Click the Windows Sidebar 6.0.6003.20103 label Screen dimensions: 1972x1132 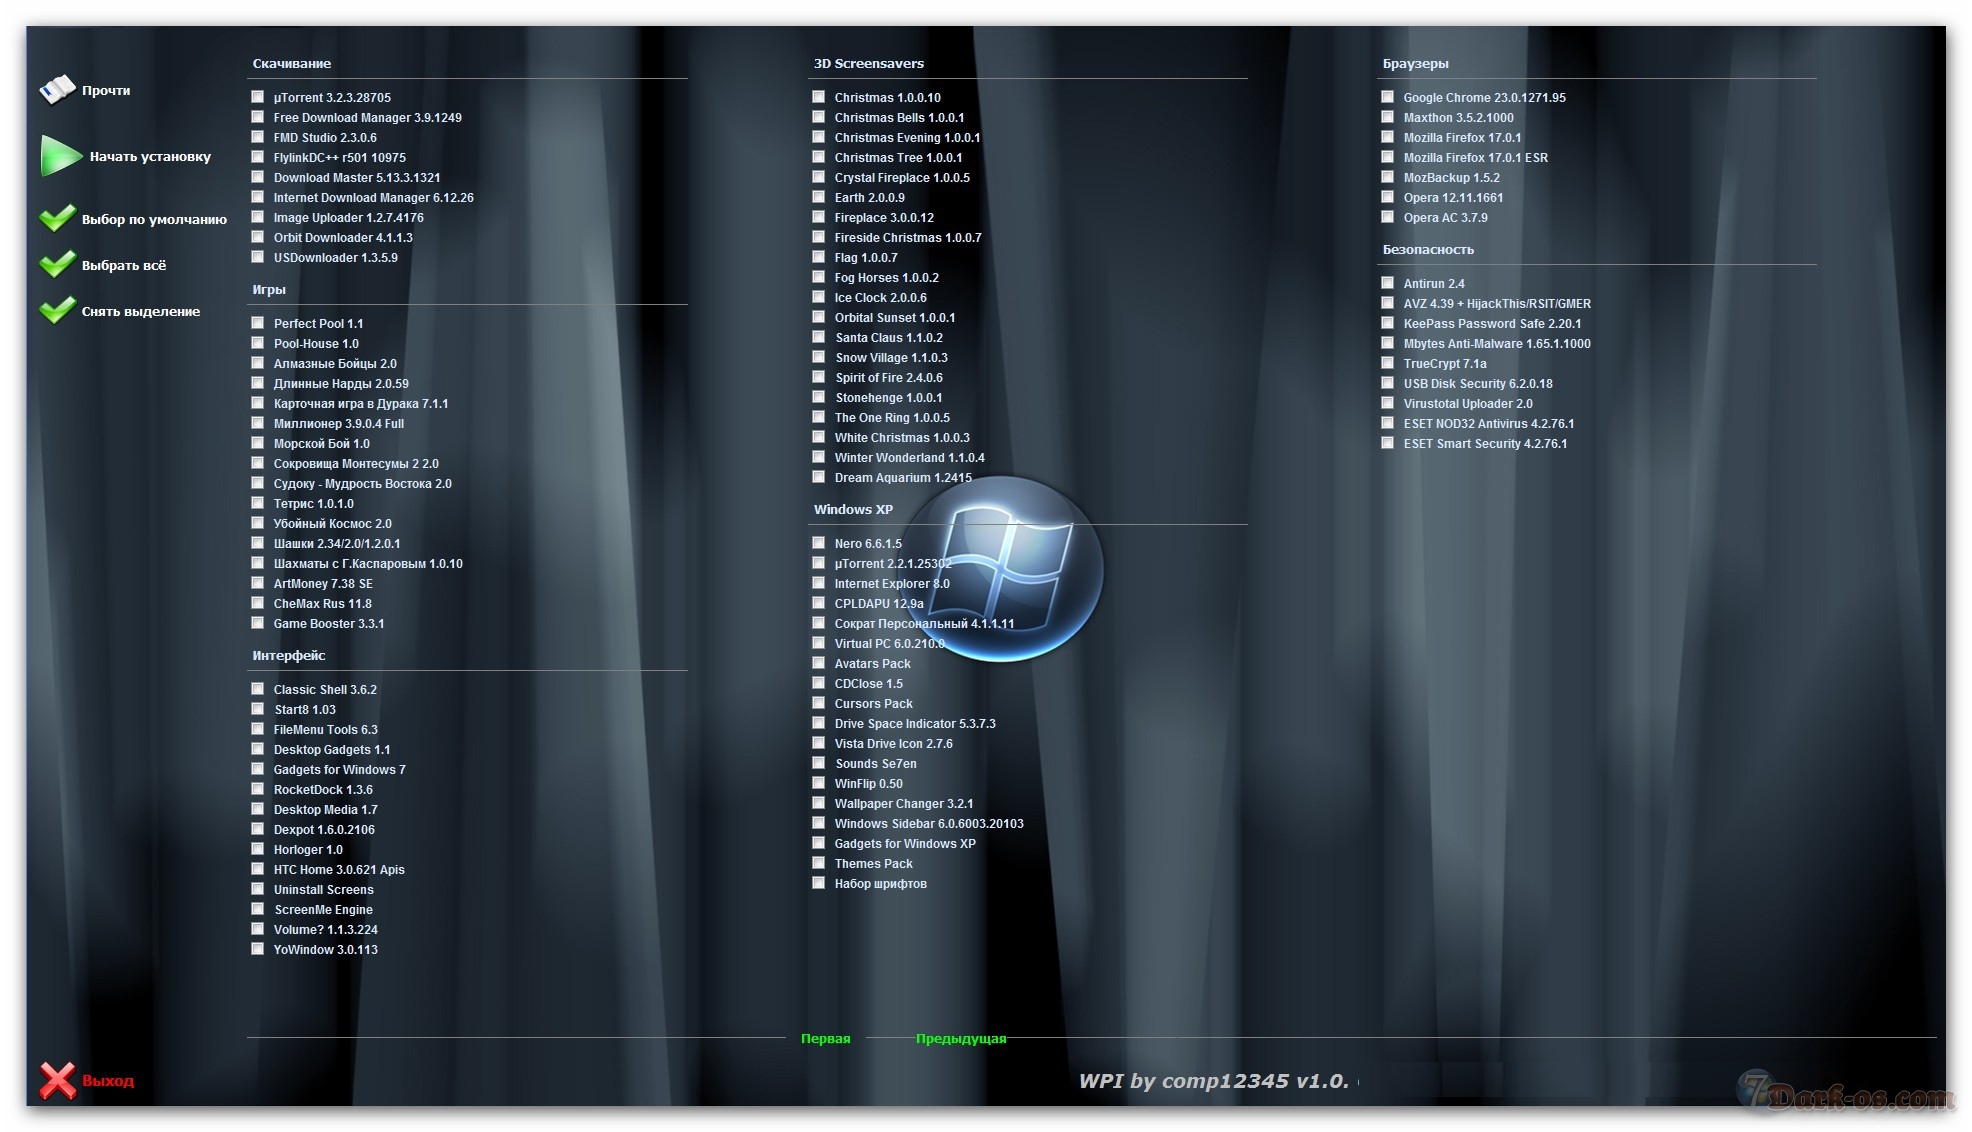click(x=929, y=824)
